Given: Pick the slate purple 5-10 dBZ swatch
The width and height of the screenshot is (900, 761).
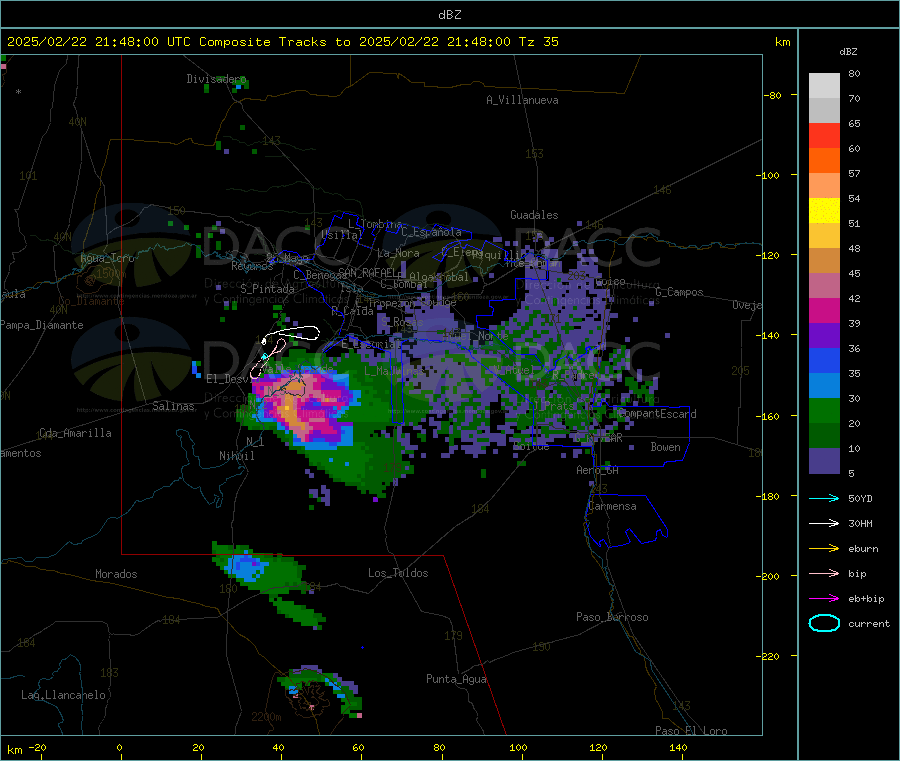Looking at the screenshot, I should [824, 461].
